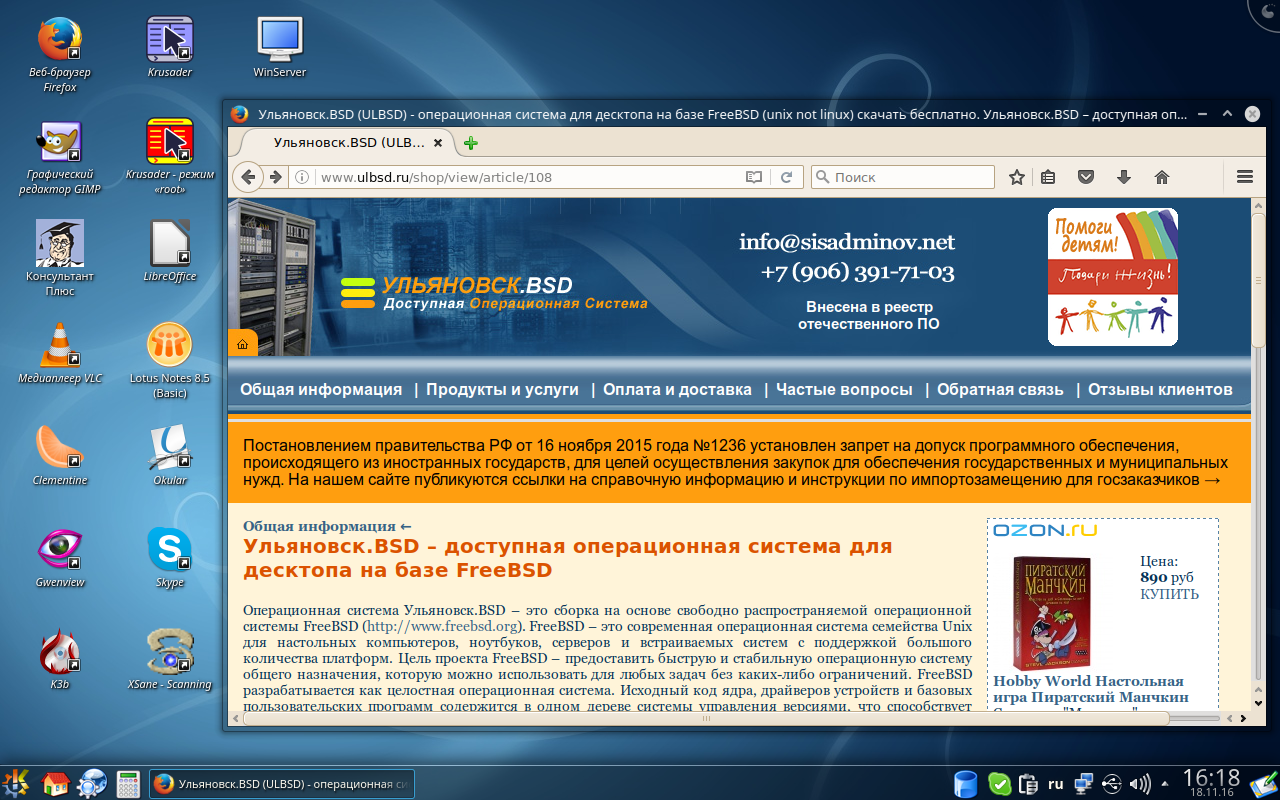
Task: Click the info@sisadminov.net email text
Action: click(847, 242)
